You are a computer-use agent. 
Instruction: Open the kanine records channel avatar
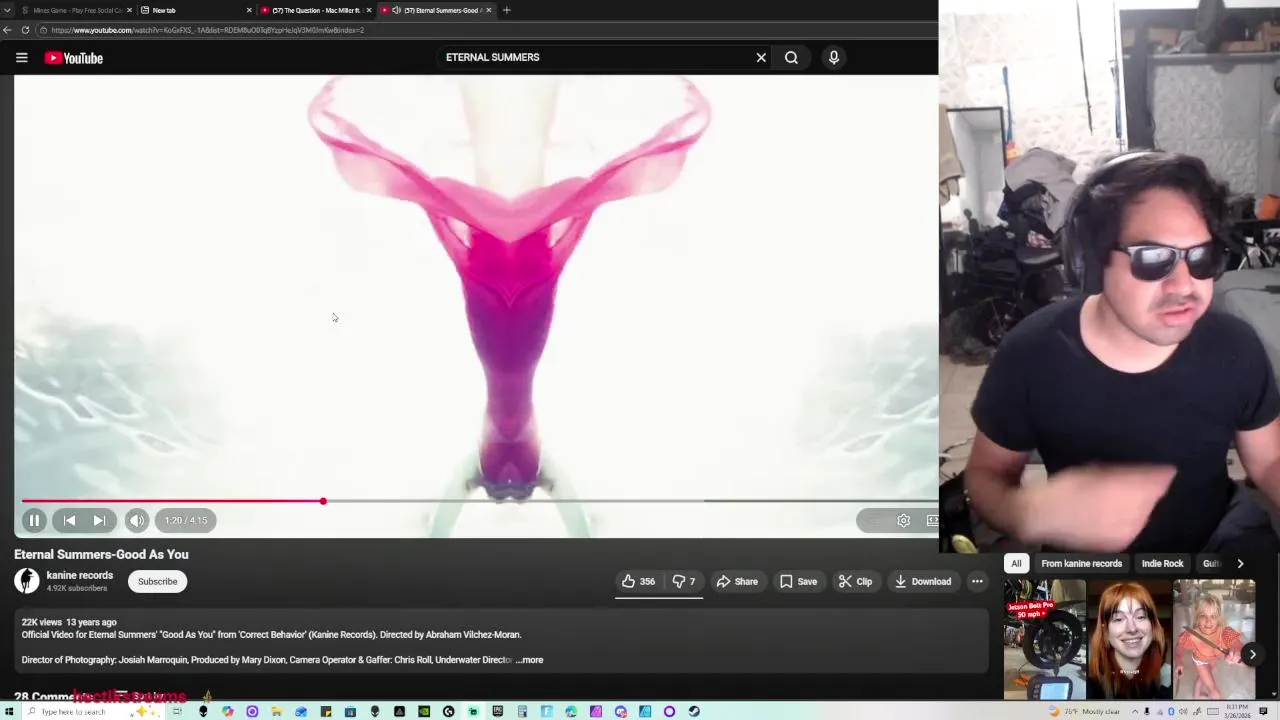(x=27, y=581)
